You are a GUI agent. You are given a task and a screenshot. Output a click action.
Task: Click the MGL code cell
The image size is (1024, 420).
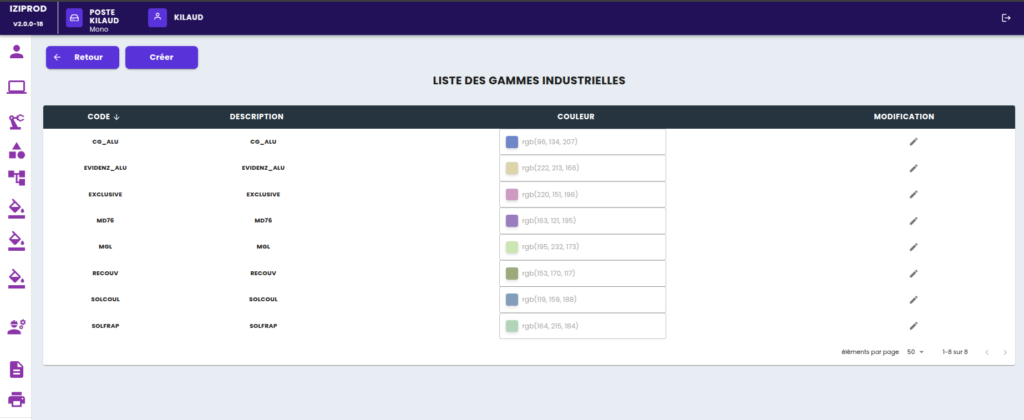[x=105, y=247]
